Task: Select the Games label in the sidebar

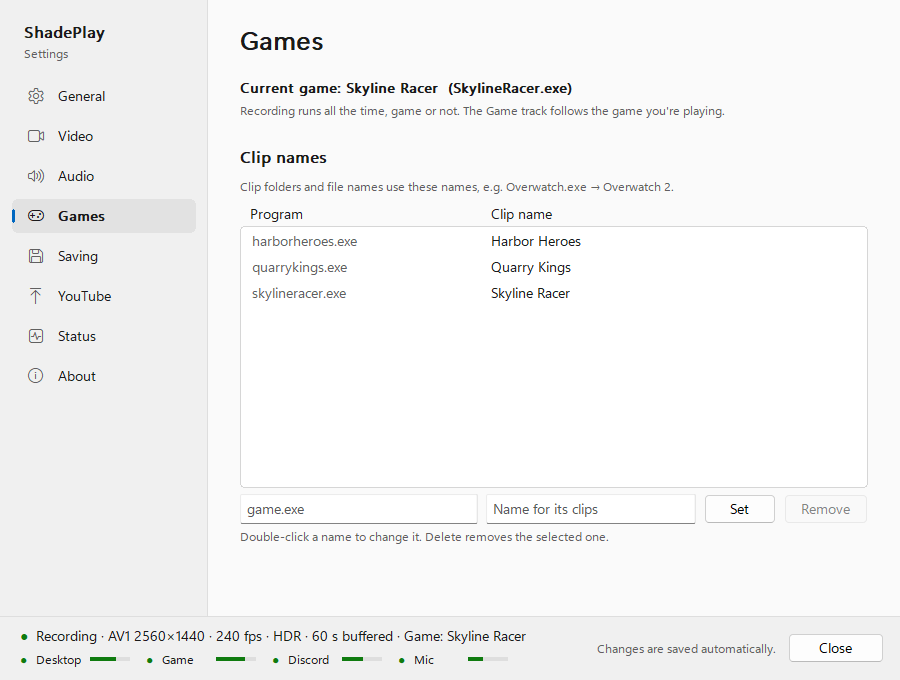Action: point(81,216)
